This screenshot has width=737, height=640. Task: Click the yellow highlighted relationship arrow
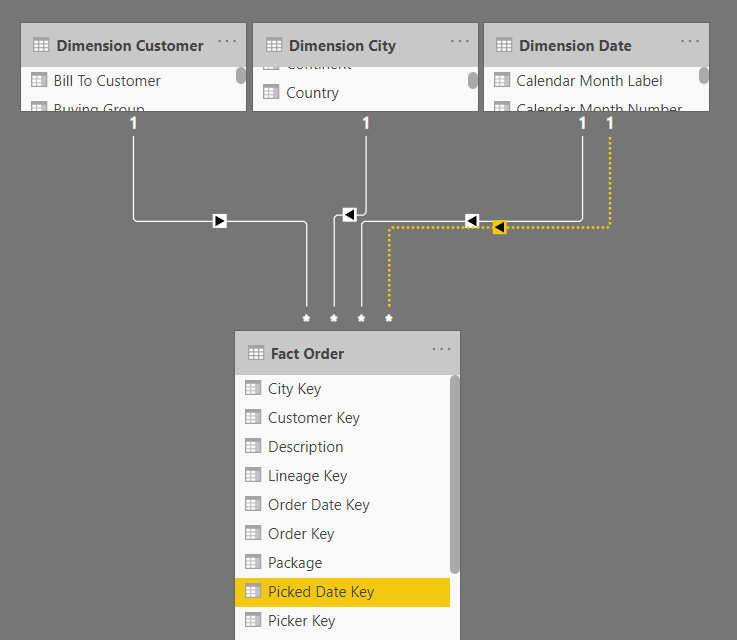[x=499, y=227]
